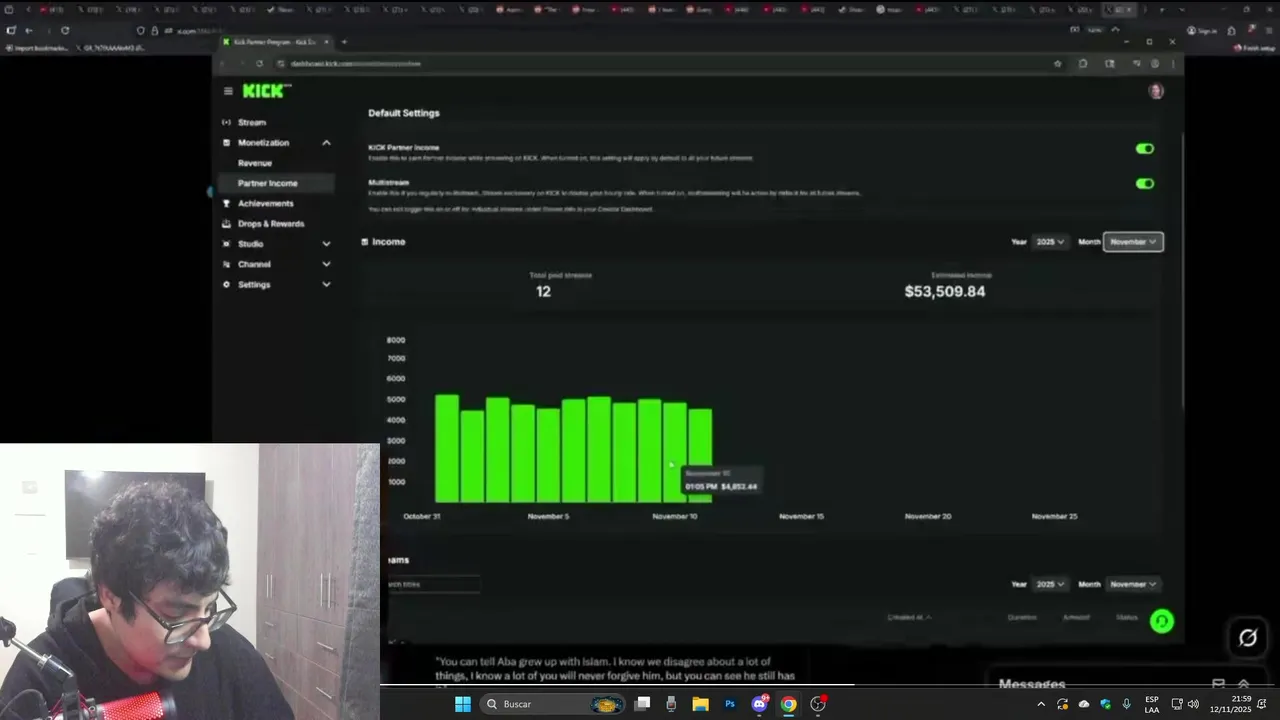
Task: Click the Amount column header
Action: [1076, 617]
